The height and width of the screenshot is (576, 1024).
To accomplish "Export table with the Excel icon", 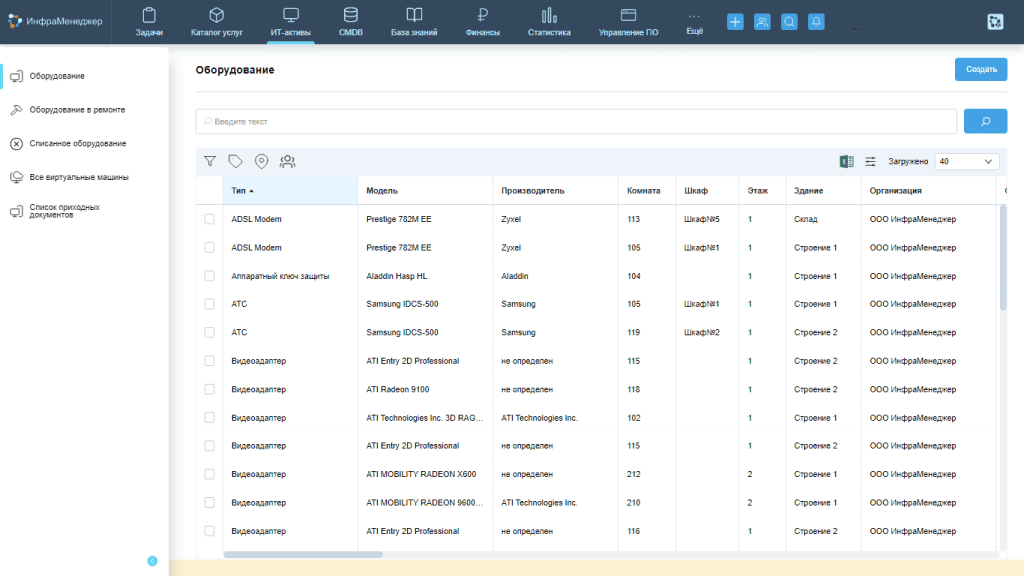I will coord(846,161).
